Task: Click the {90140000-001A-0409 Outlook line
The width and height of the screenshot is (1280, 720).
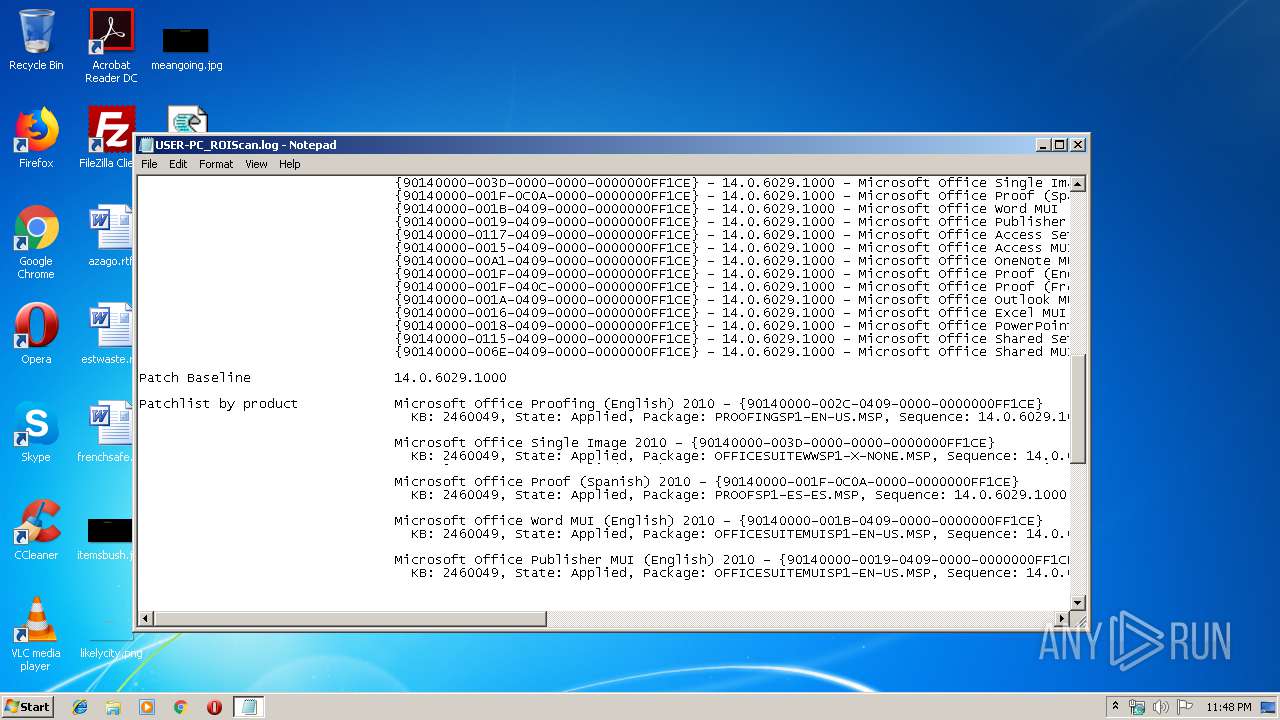Action: [x=732, y=300]
